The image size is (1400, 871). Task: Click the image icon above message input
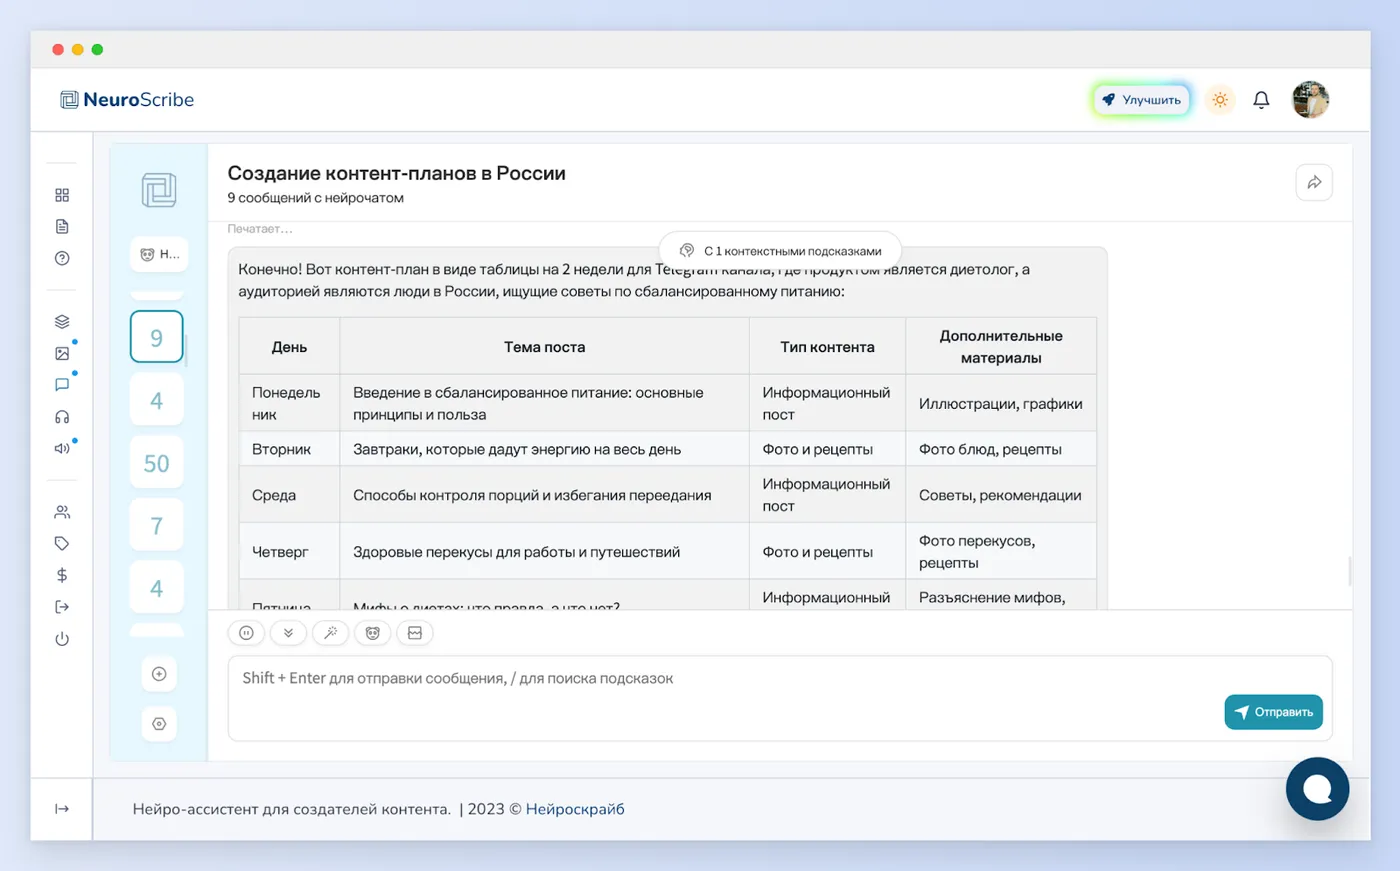[x=415, y=632]
